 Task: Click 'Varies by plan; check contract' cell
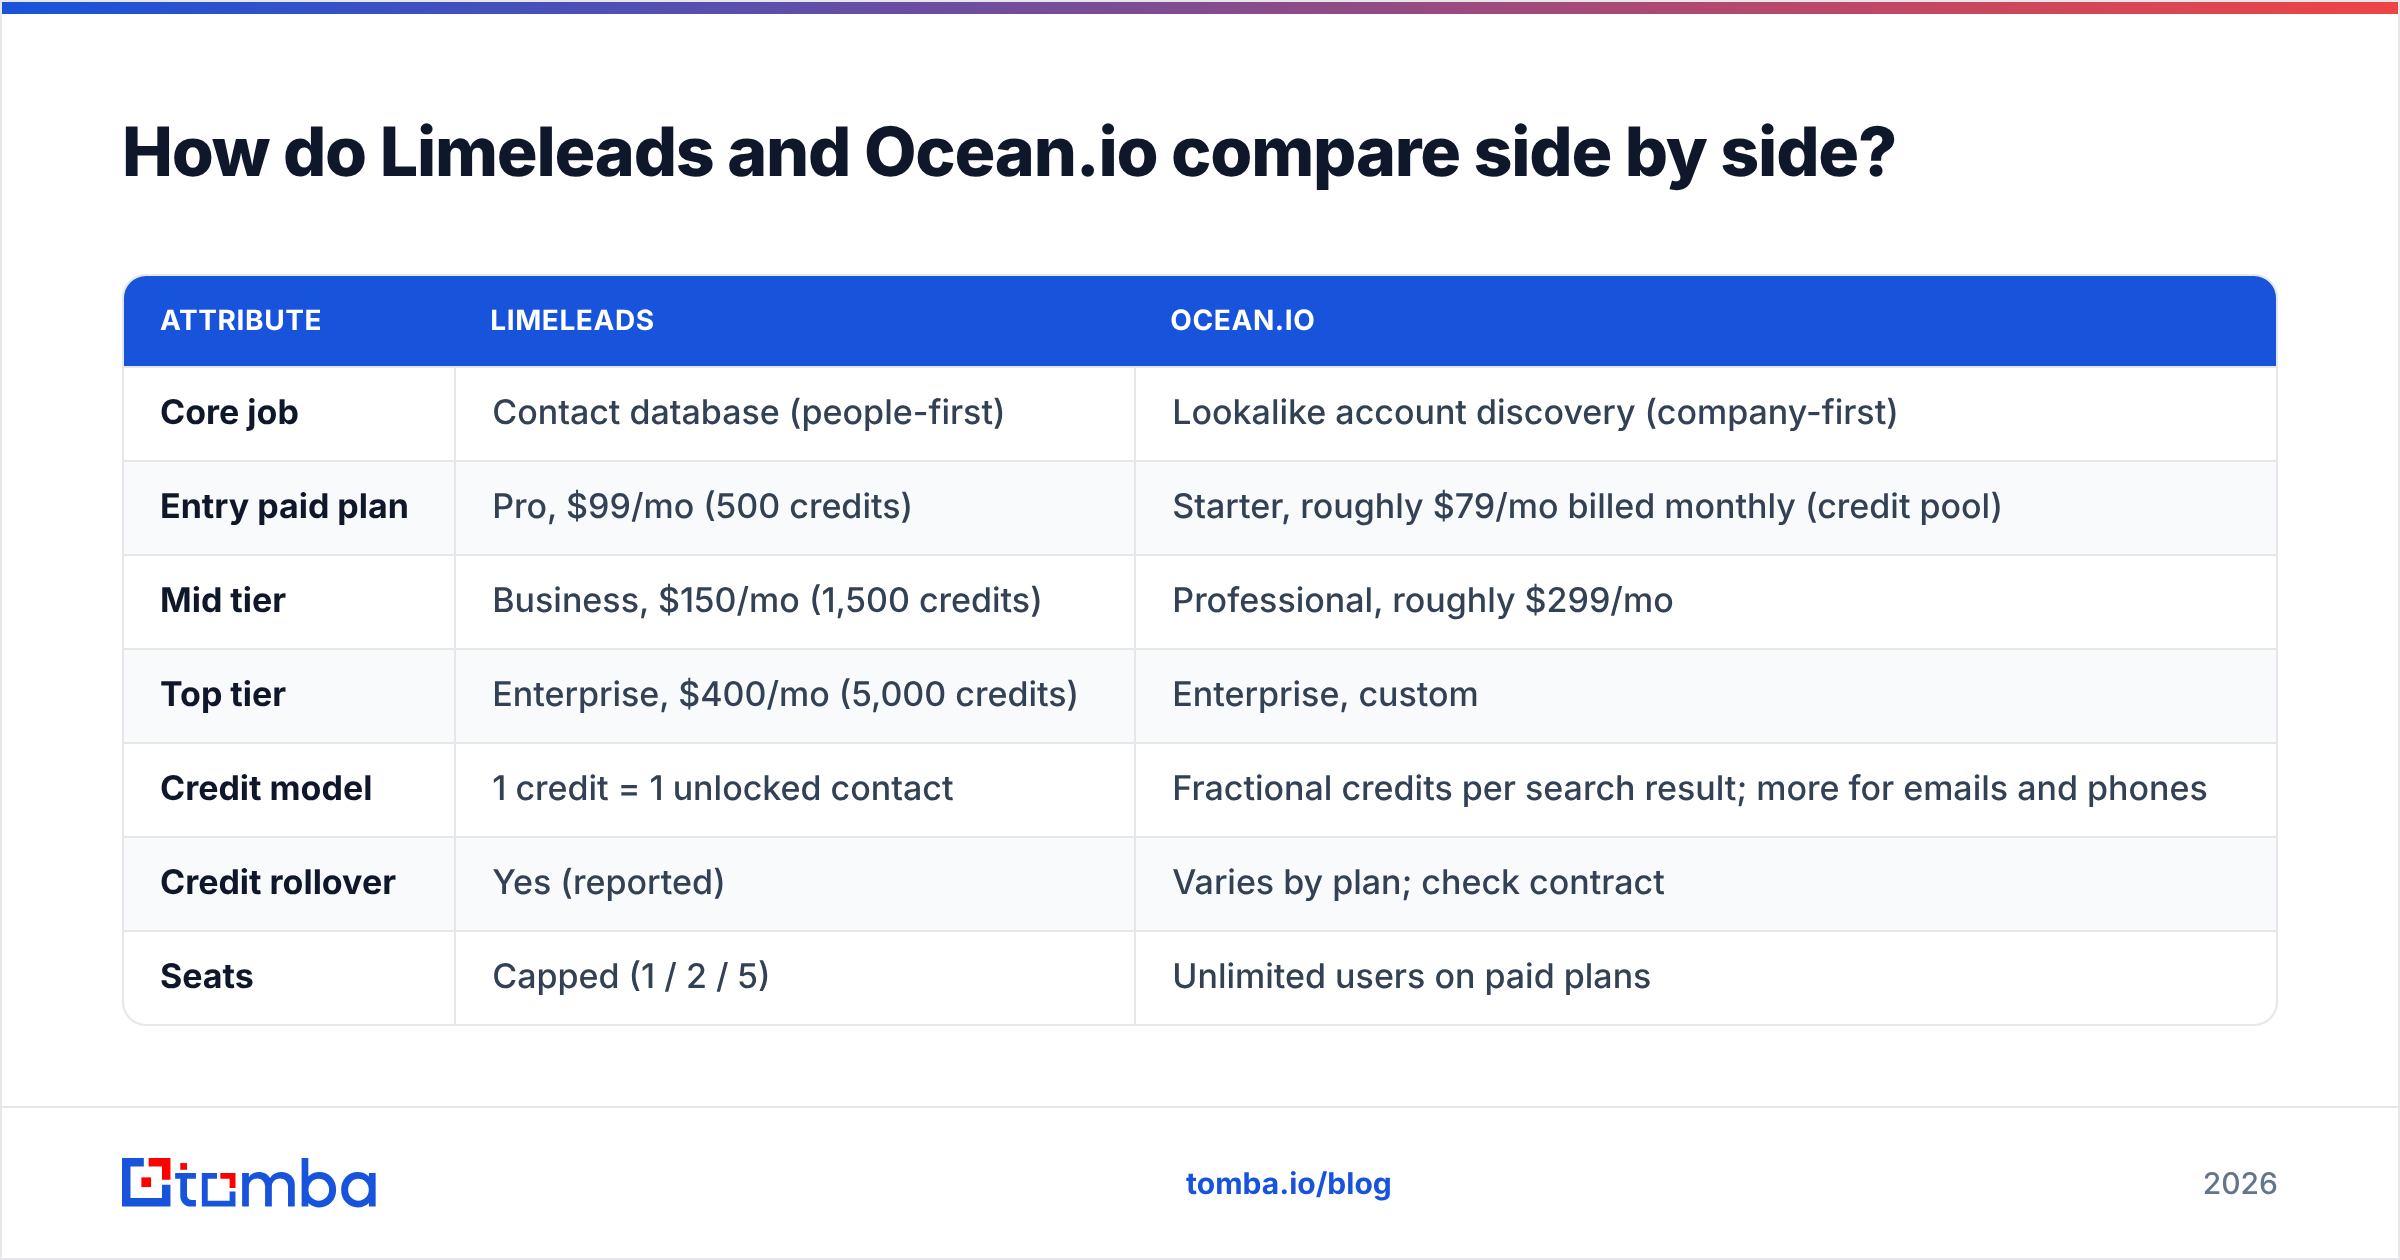point(1418,883)
